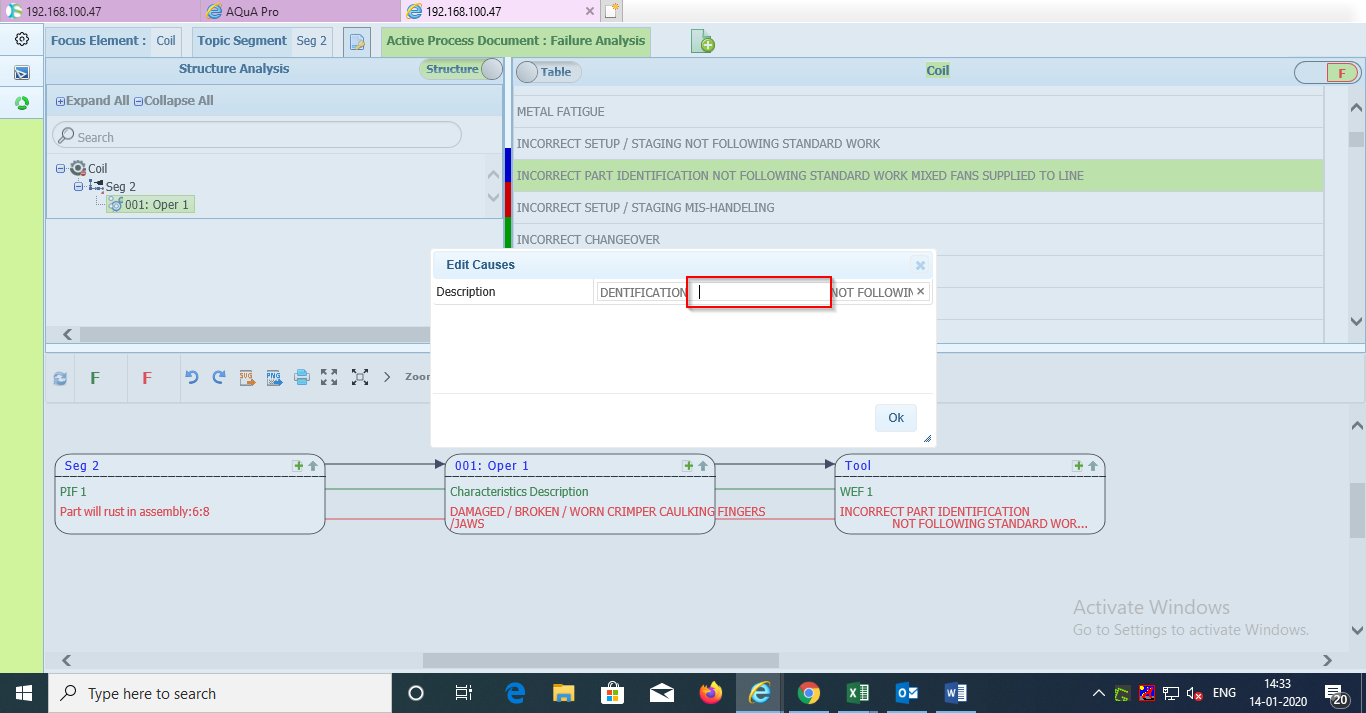Click the up arrow on 001: Oper 1 node
The height and width of the screenshot is (713, 1366).
point(703,466)
